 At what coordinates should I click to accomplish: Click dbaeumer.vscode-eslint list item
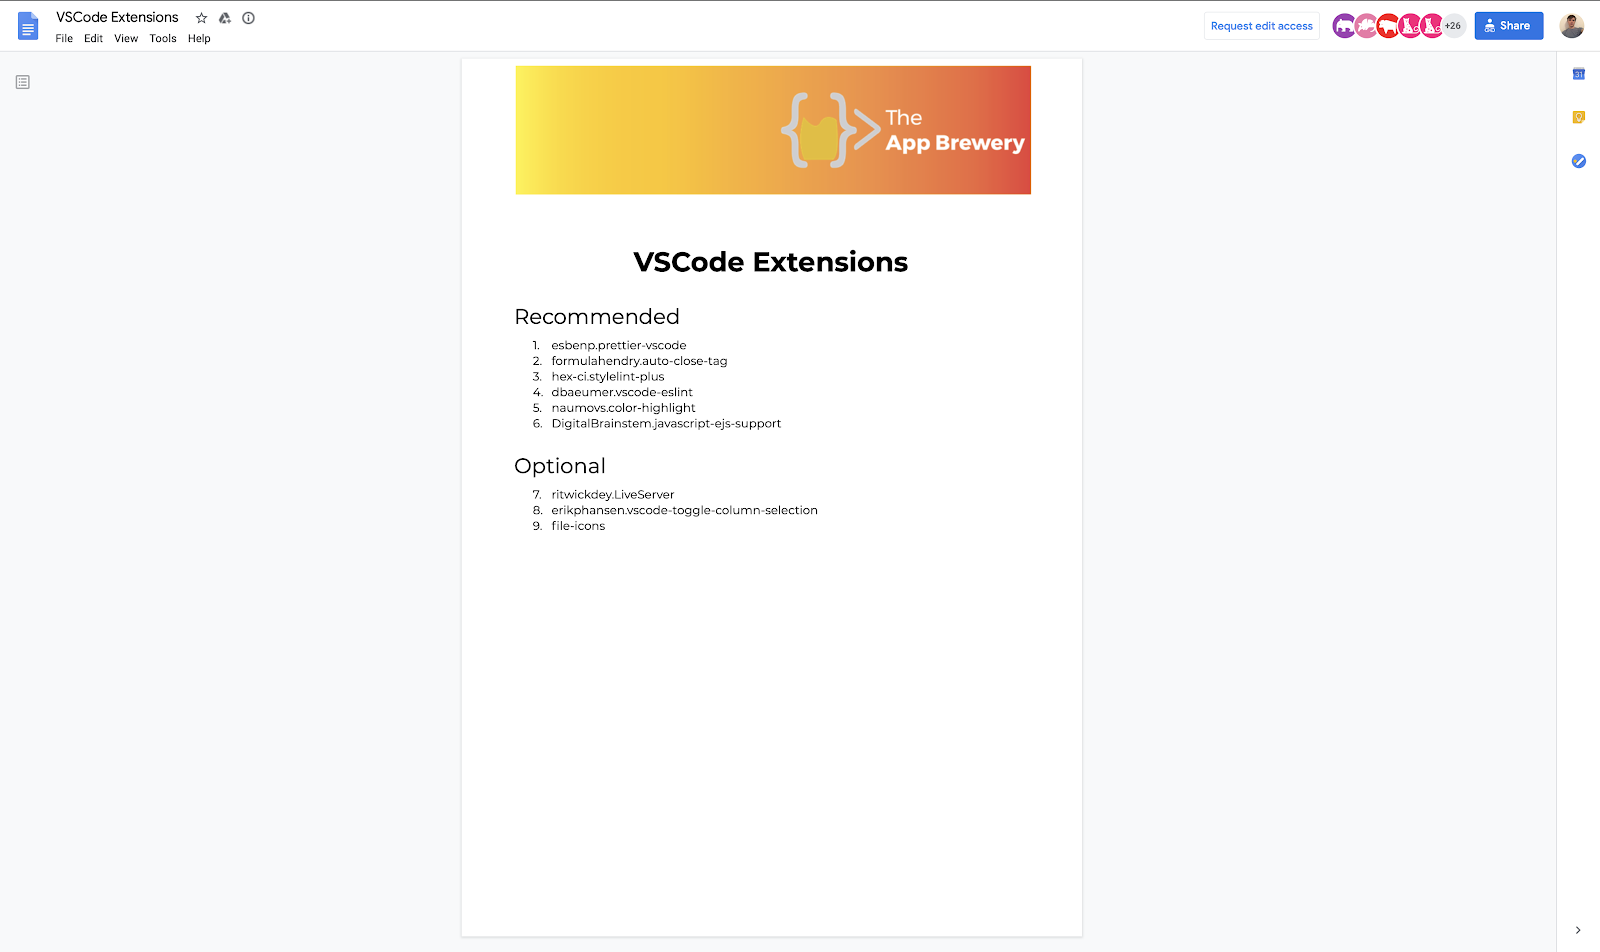[622, 392]
